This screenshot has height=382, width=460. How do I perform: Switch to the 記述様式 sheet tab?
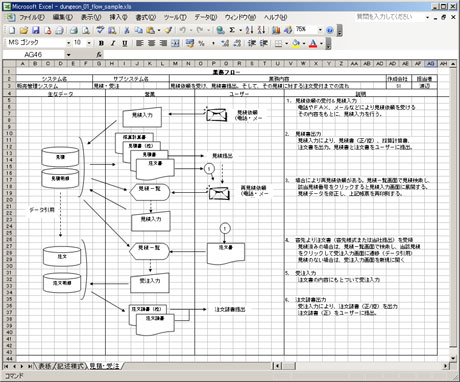(70, 366)
